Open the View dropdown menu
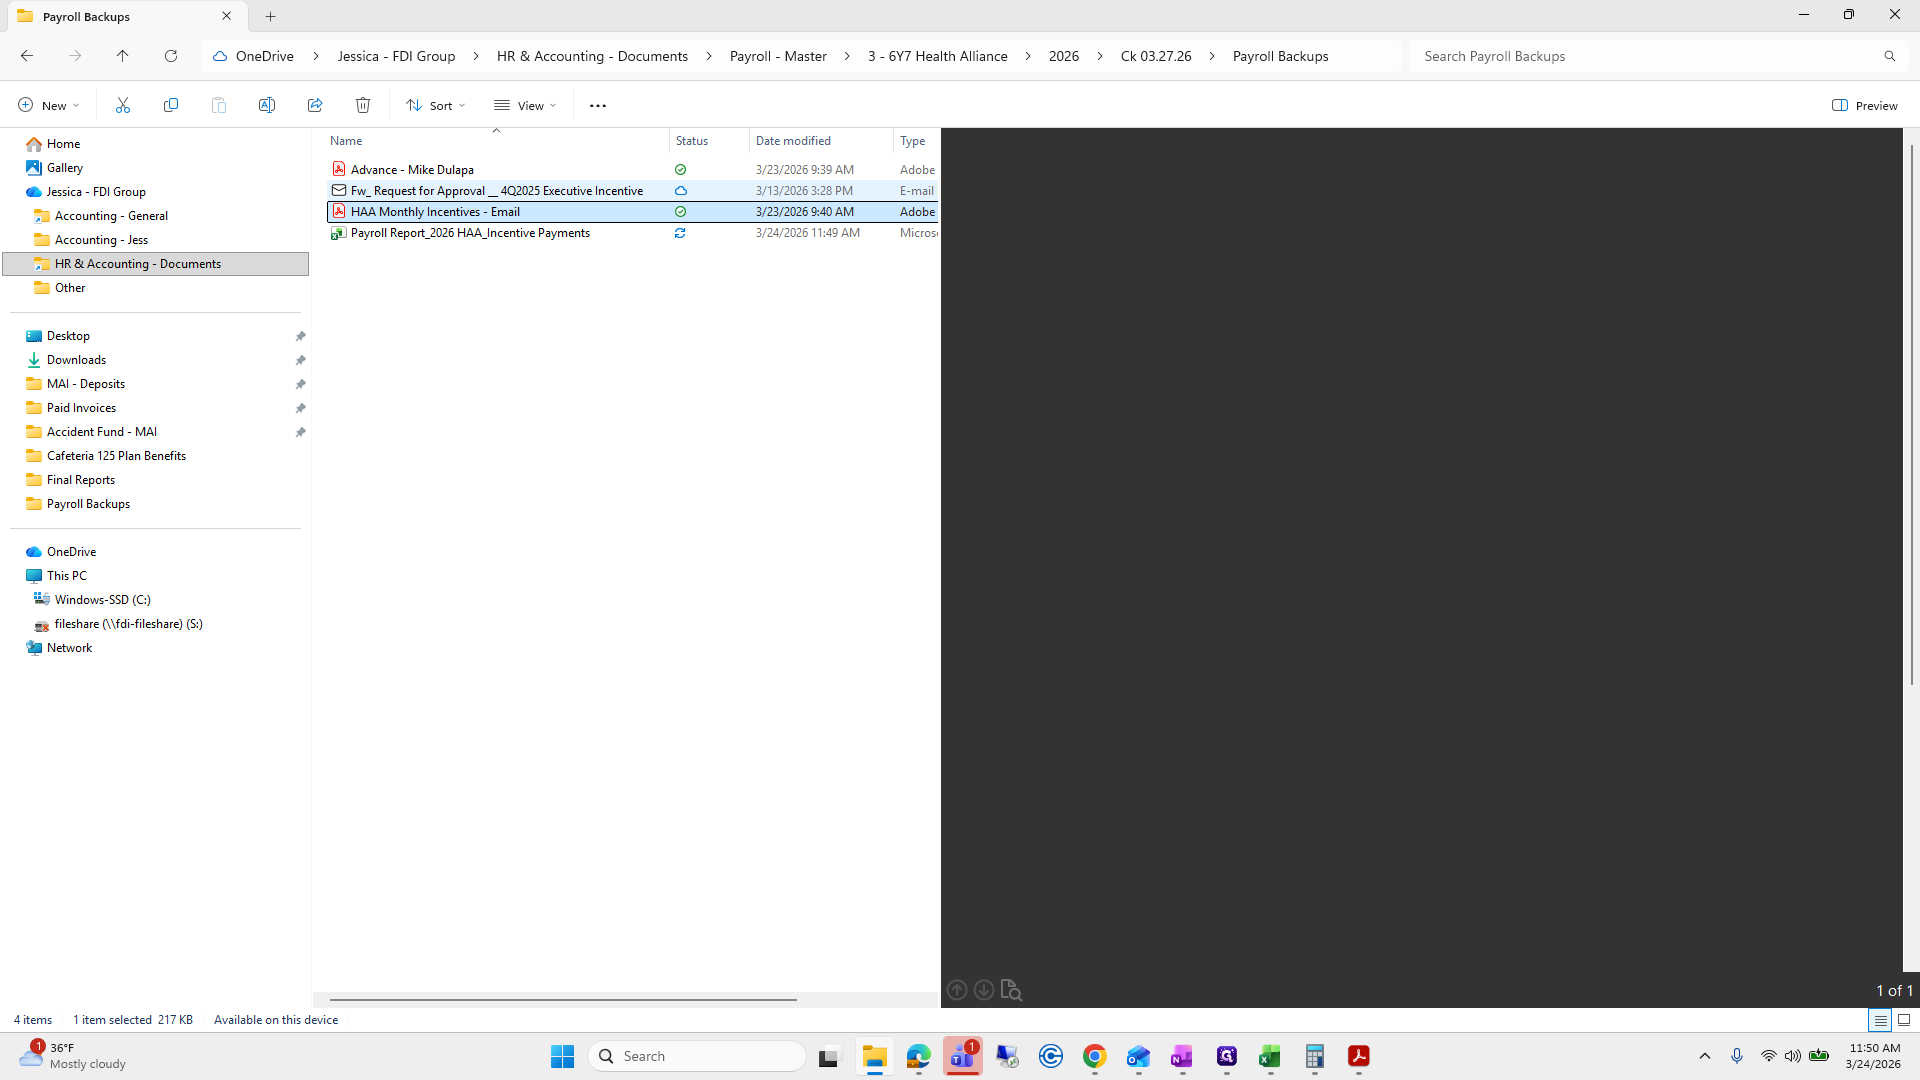1920x1080 pixels. pos(525,105)
